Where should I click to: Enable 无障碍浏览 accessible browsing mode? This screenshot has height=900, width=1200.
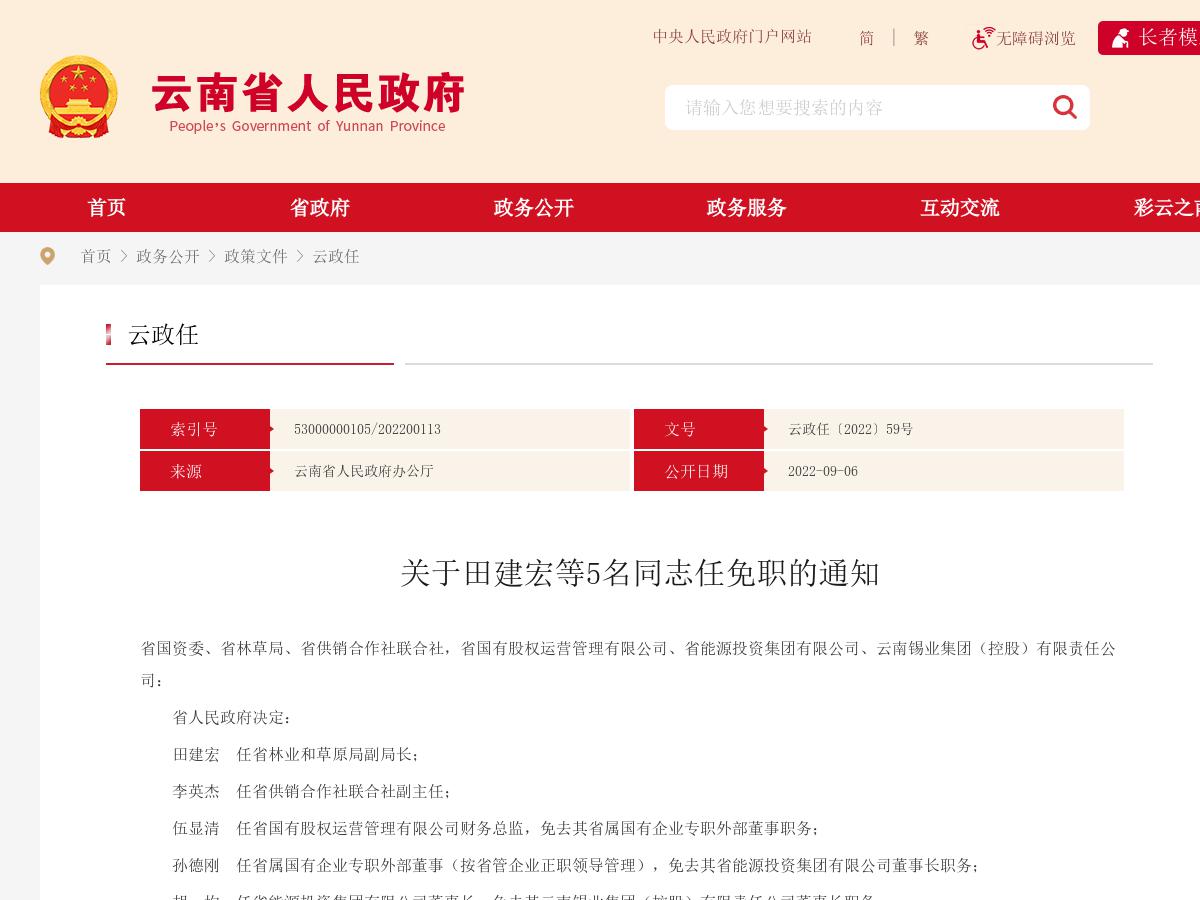tap(1024, 38)
